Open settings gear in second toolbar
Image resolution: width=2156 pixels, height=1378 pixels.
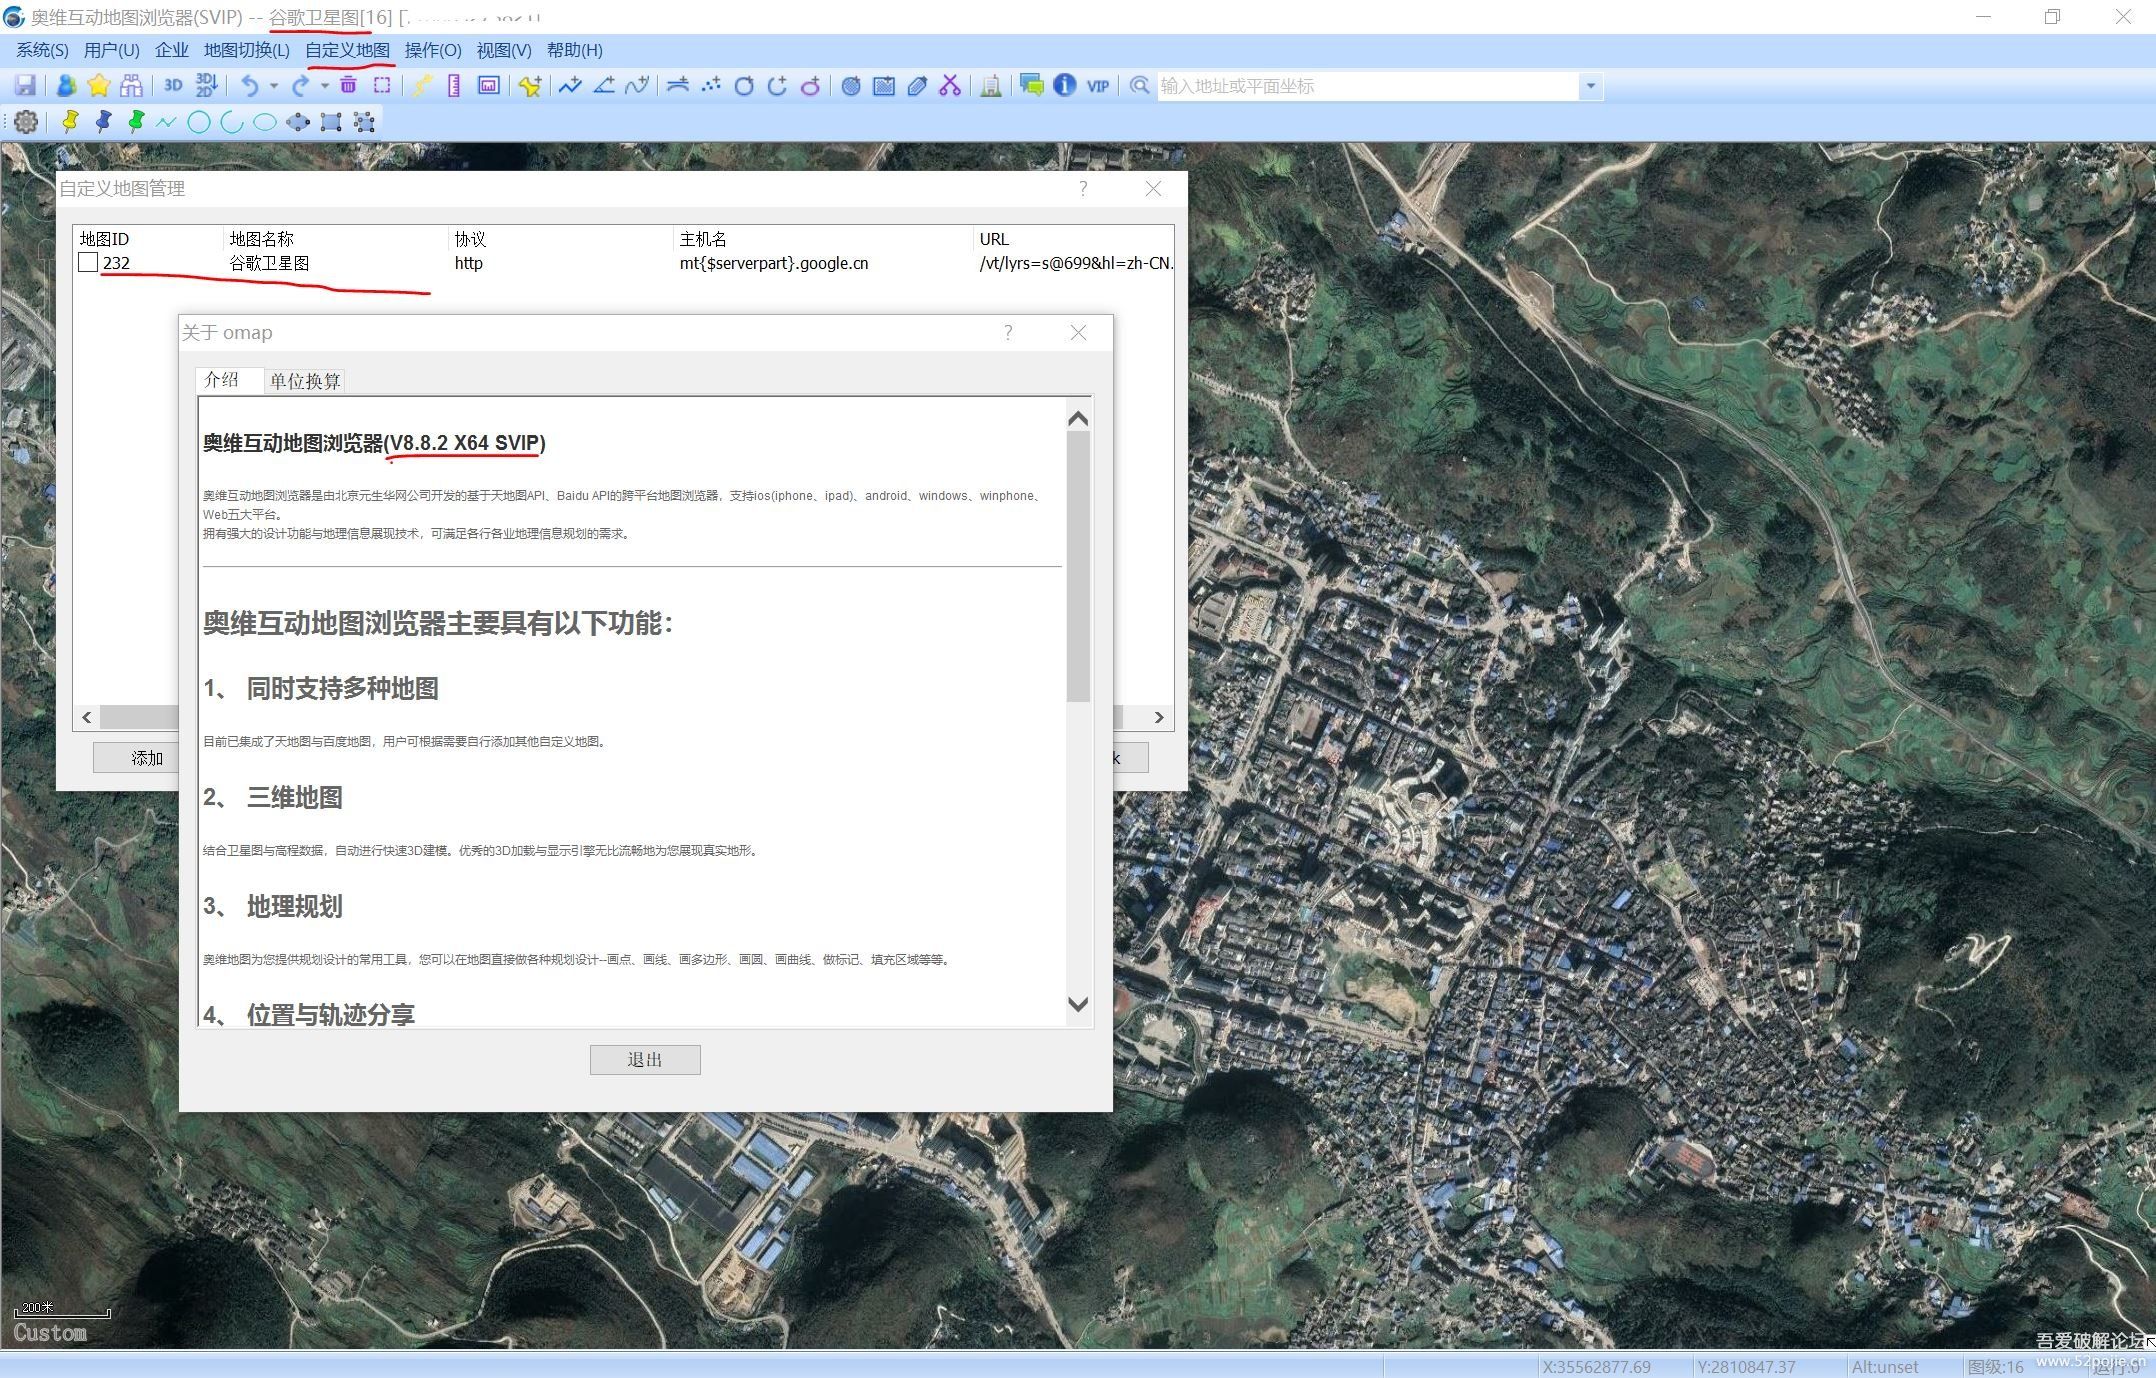pos(26,122)
